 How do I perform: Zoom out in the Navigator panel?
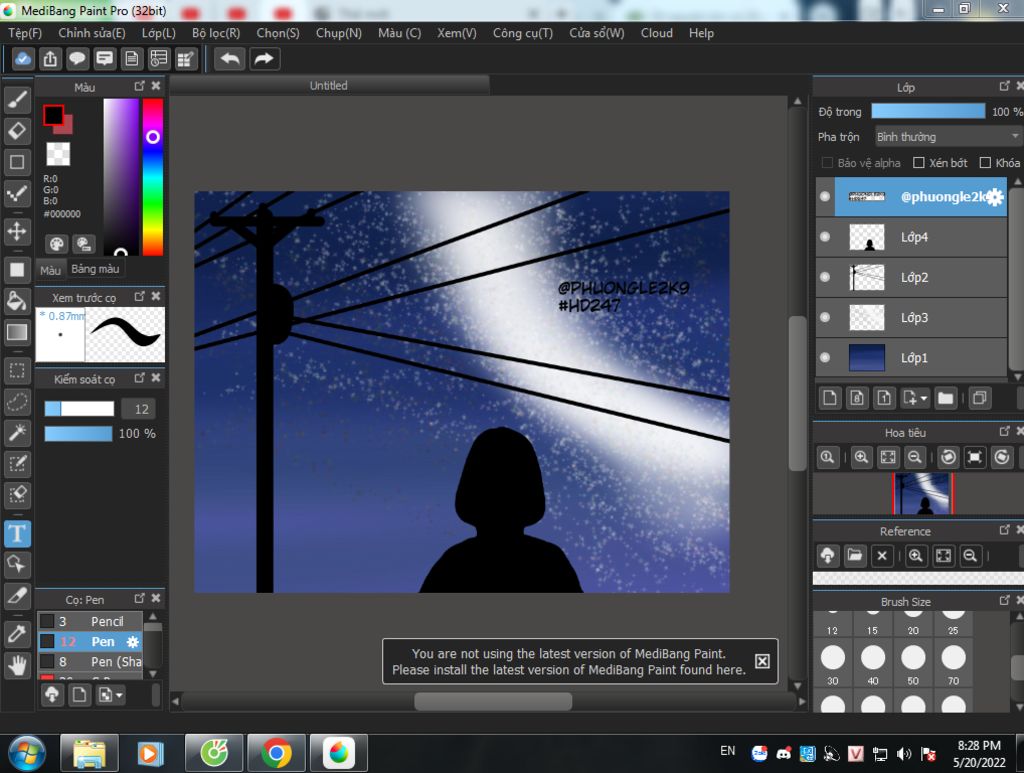pos(915,457)
